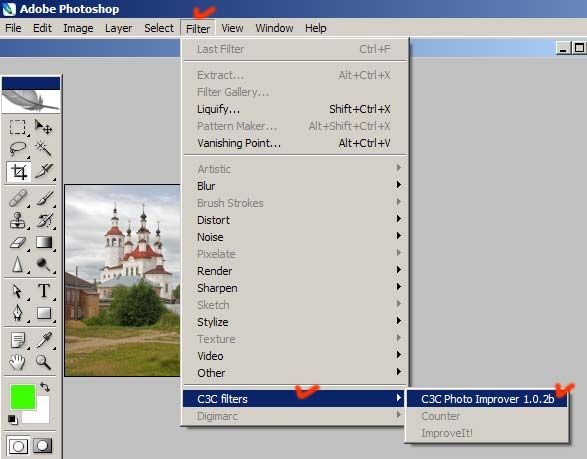Viewport: 587px width, 459px height.
Task: Click the church photo canvas
Action: tap(122, 281)
